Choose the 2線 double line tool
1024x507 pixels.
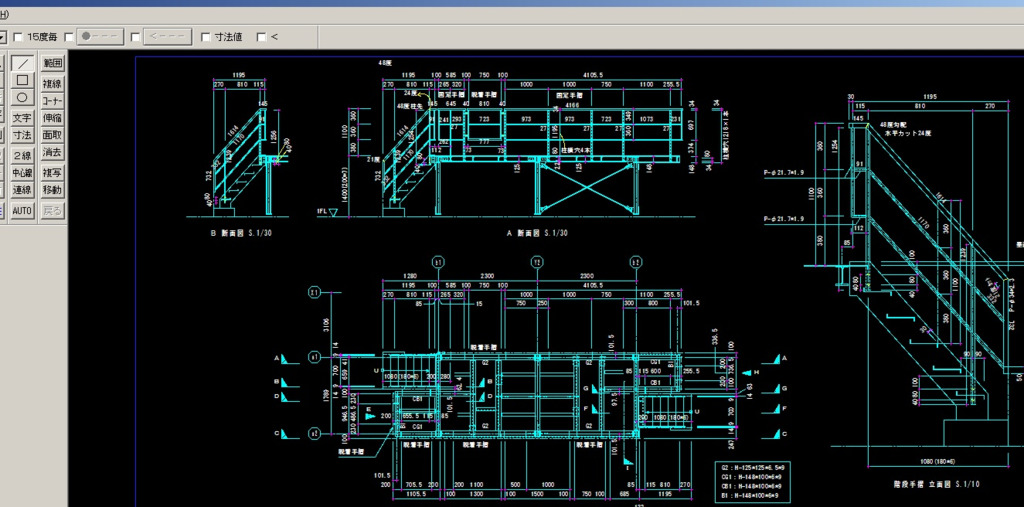click(x=22, y=154)
